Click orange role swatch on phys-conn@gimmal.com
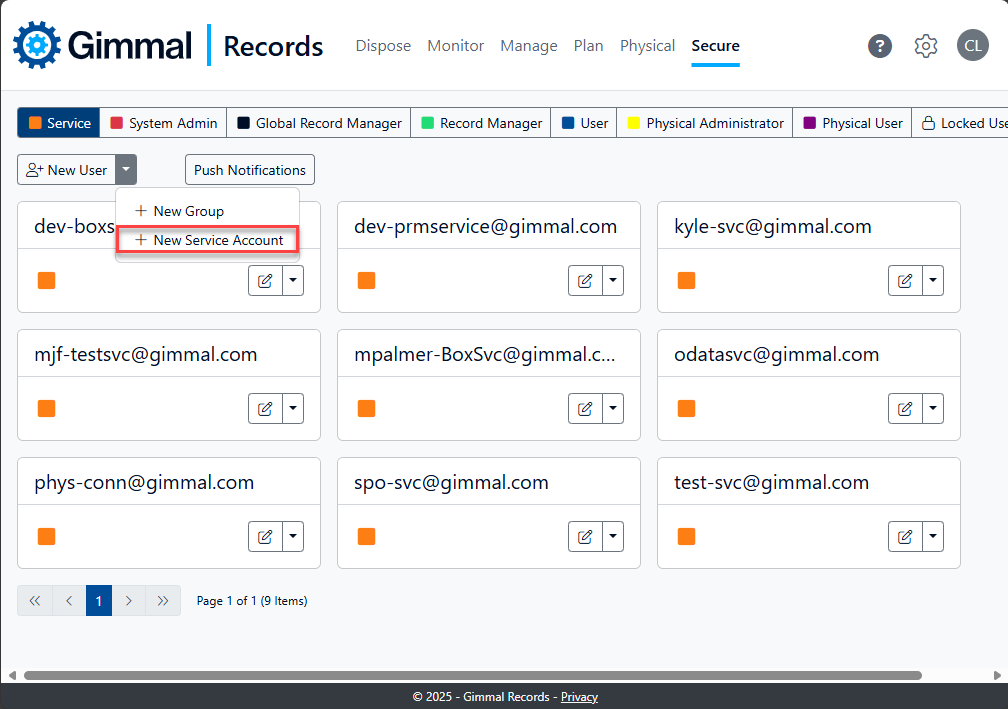This screenshot has width=1008, height=709. coord(47,537)
